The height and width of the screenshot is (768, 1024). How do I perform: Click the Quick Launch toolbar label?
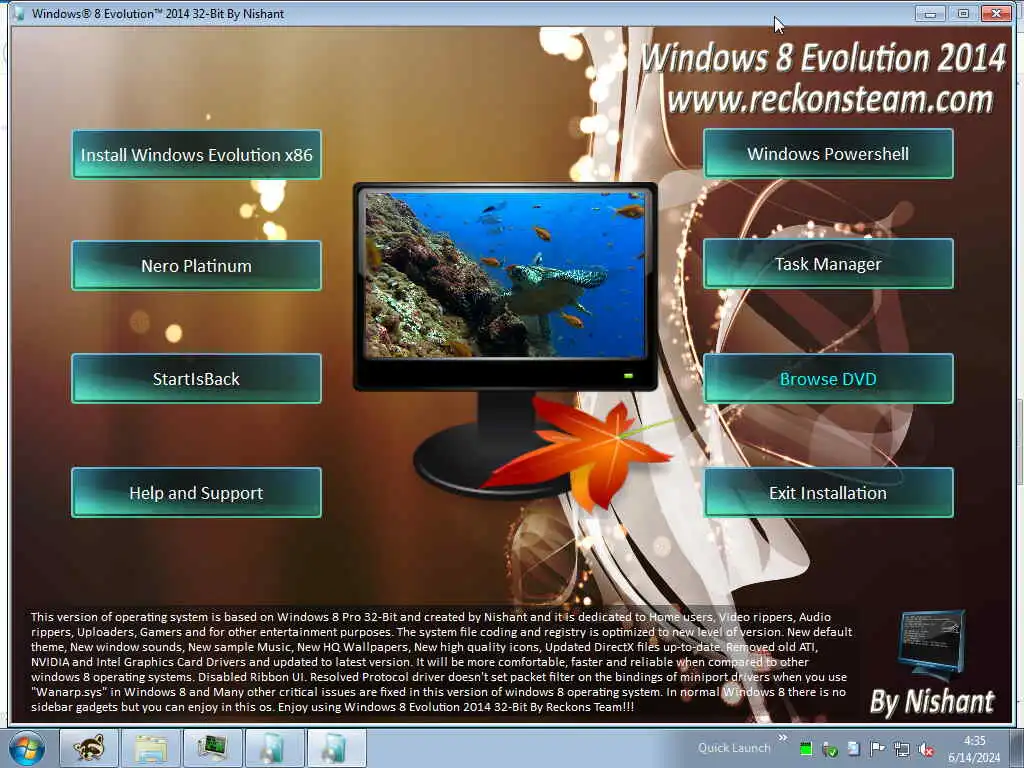click(x=734, y=748)
